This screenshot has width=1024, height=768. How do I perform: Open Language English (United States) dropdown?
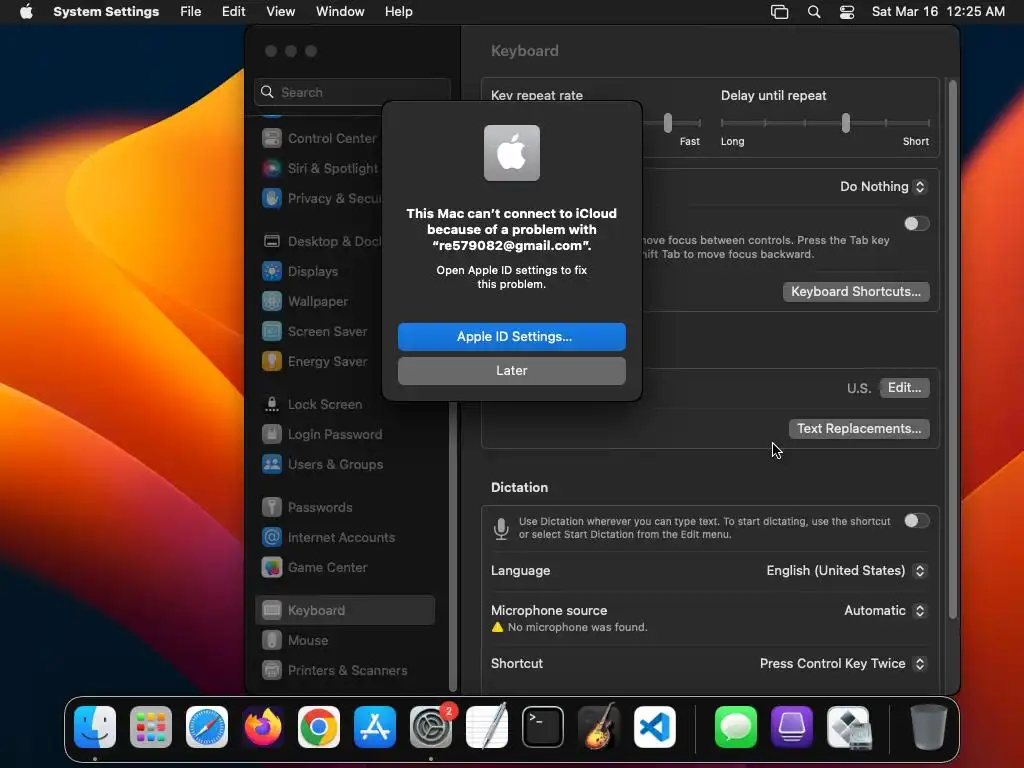846,571
